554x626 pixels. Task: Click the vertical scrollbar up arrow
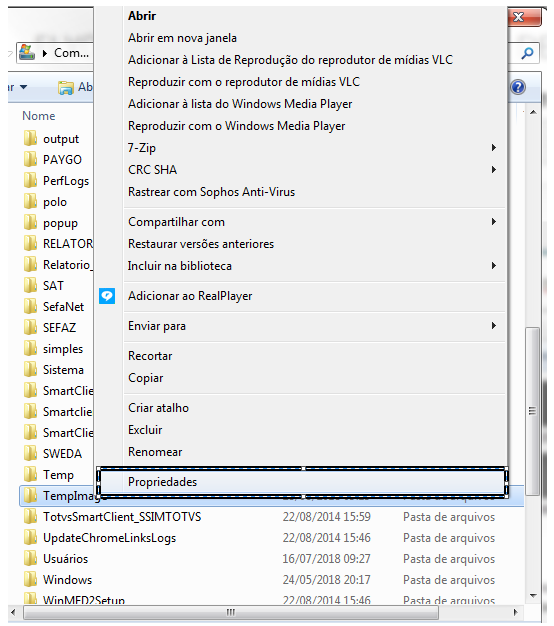(x=533, y=112)
